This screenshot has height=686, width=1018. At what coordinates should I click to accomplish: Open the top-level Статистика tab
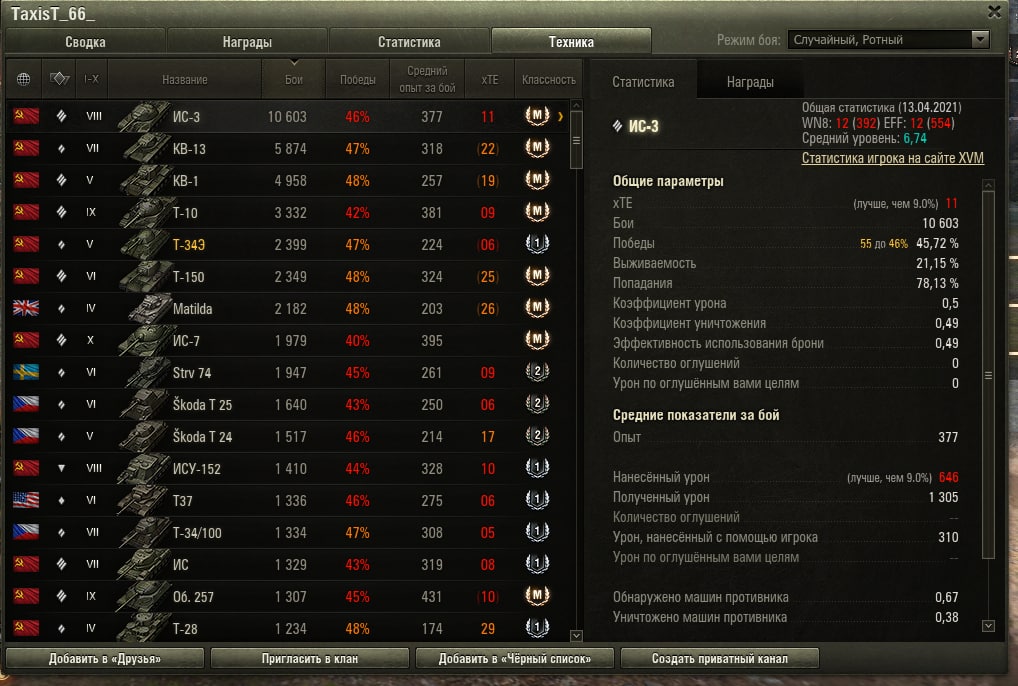click(x=409, y=42)
